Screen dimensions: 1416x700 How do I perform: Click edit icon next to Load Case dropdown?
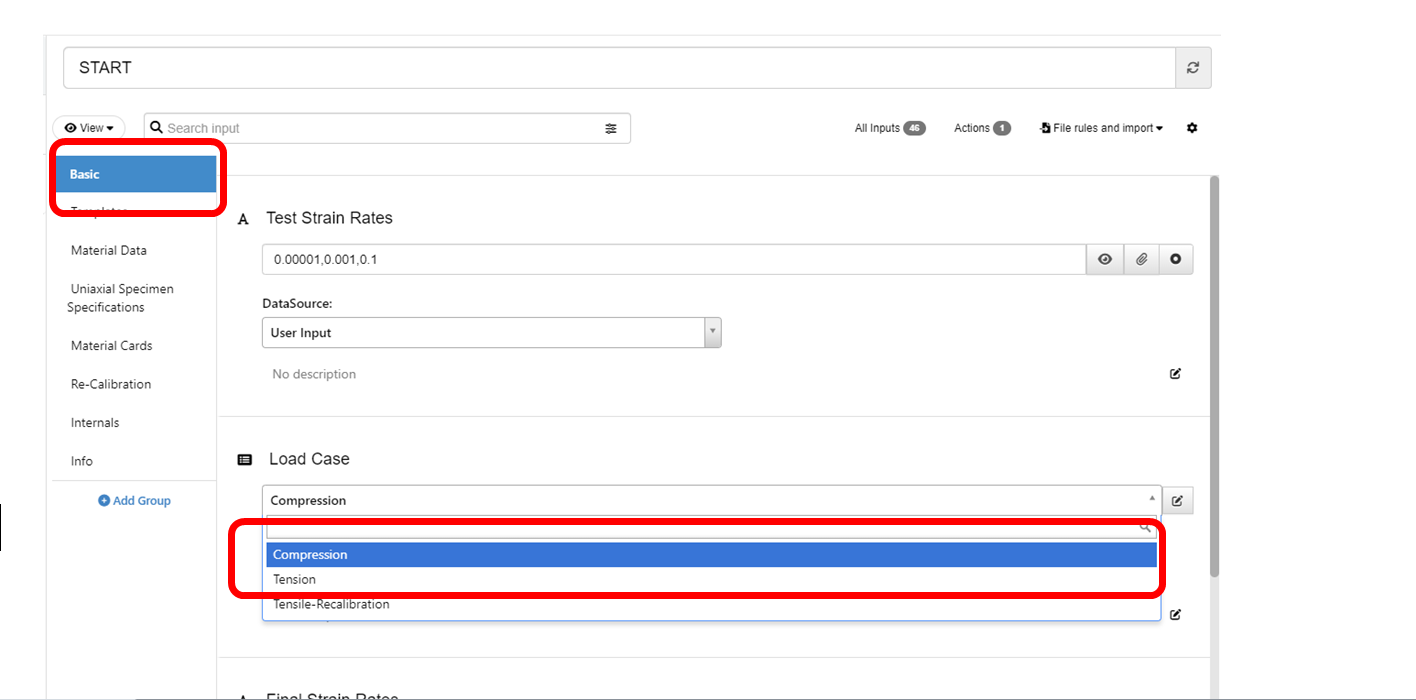pyautogui.click(x=1177, y=500)
